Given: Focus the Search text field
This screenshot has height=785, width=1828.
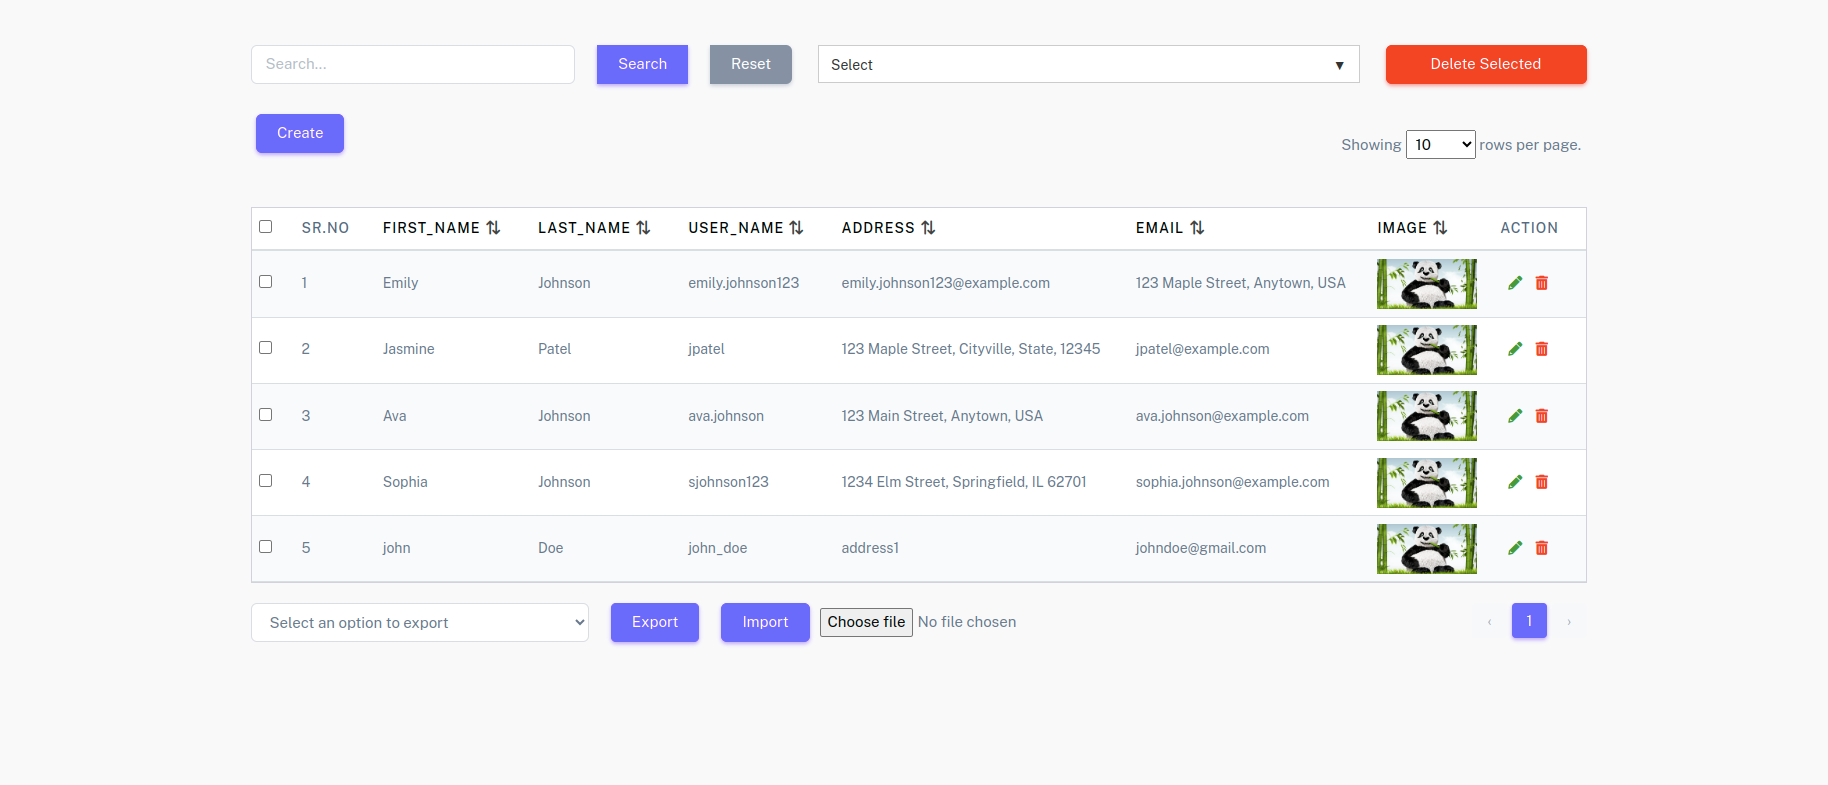Looking at the screenshot, I should click(412, 64).
